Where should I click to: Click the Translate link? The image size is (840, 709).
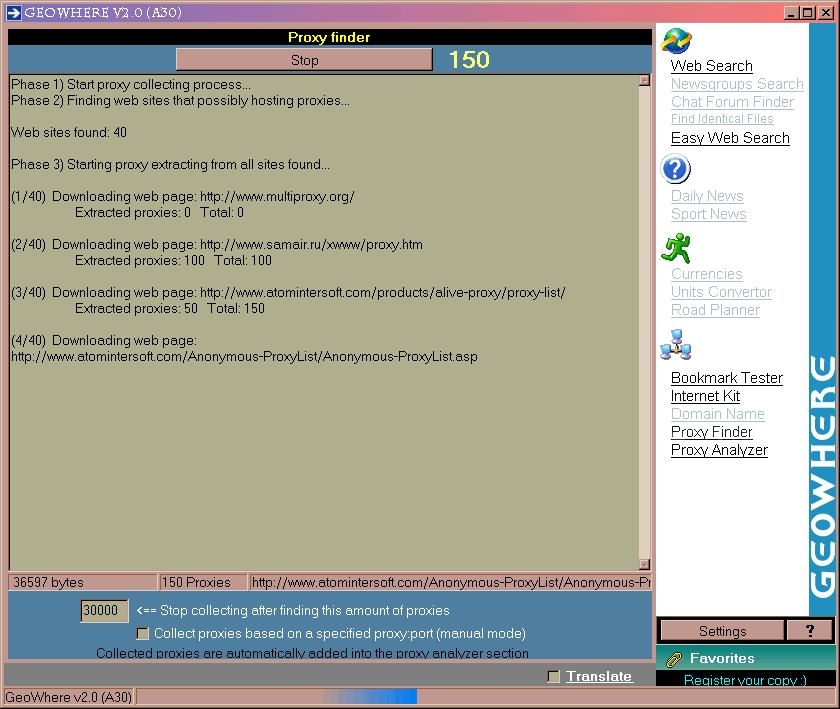599,676
